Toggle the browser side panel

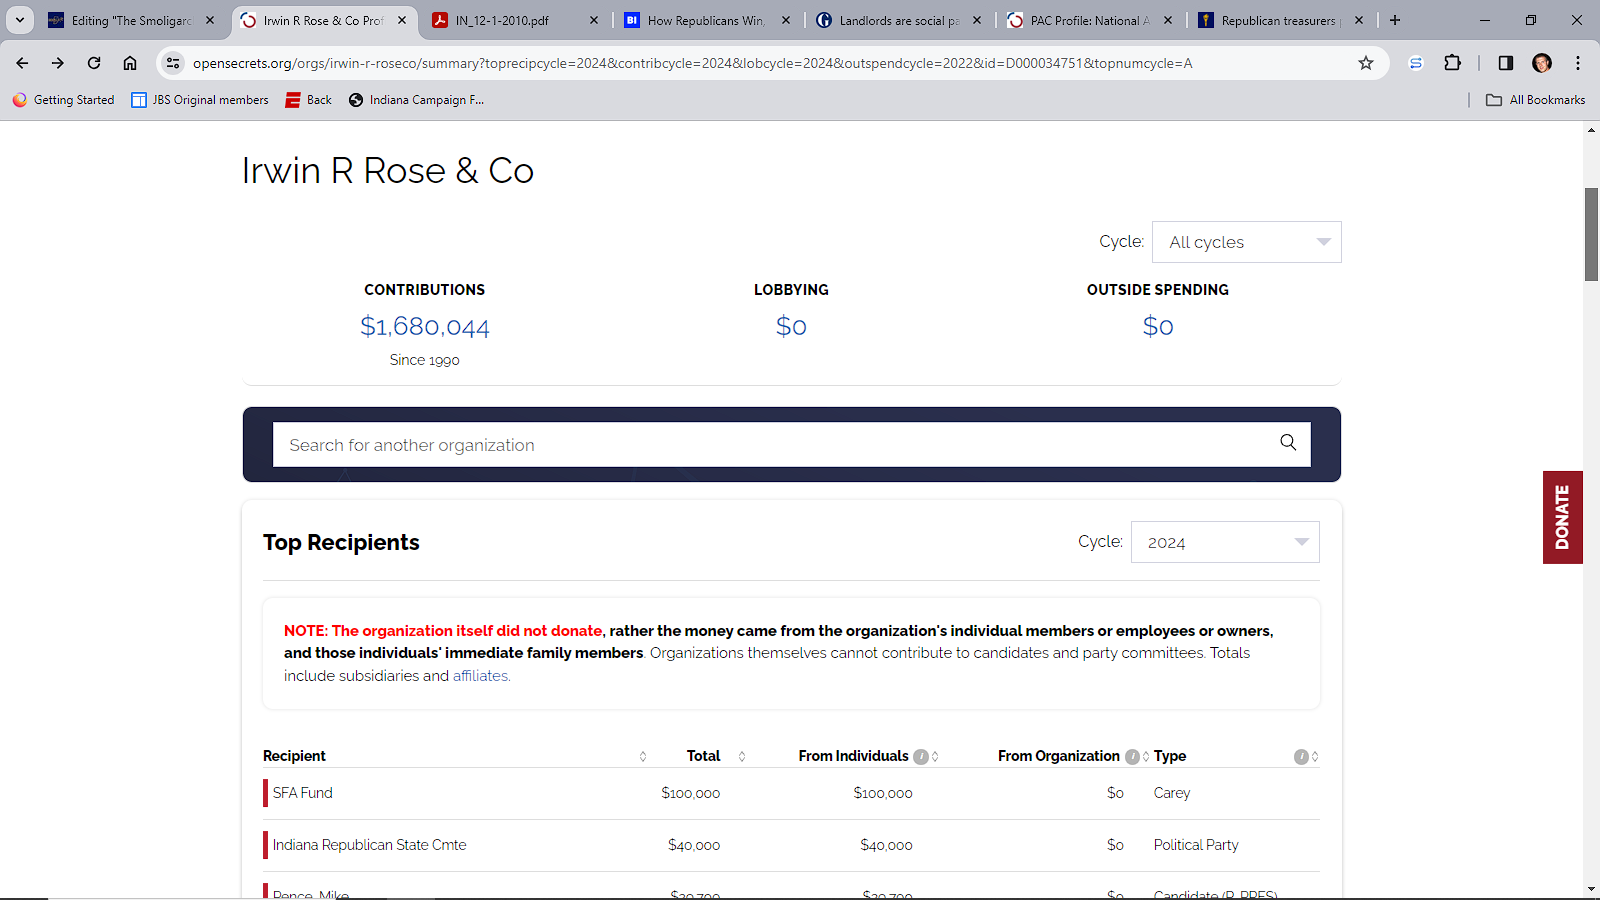click(x=1505, y=63)
